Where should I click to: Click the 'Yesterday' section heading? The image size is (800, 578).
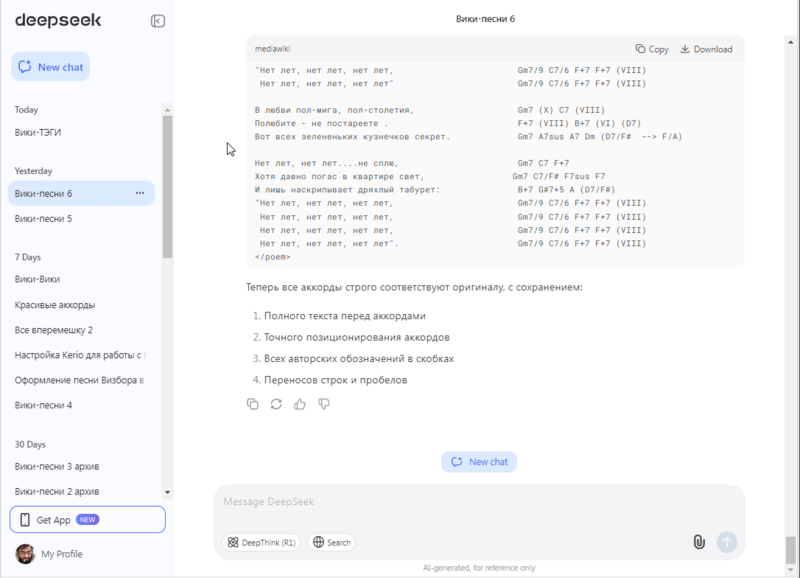33,171
